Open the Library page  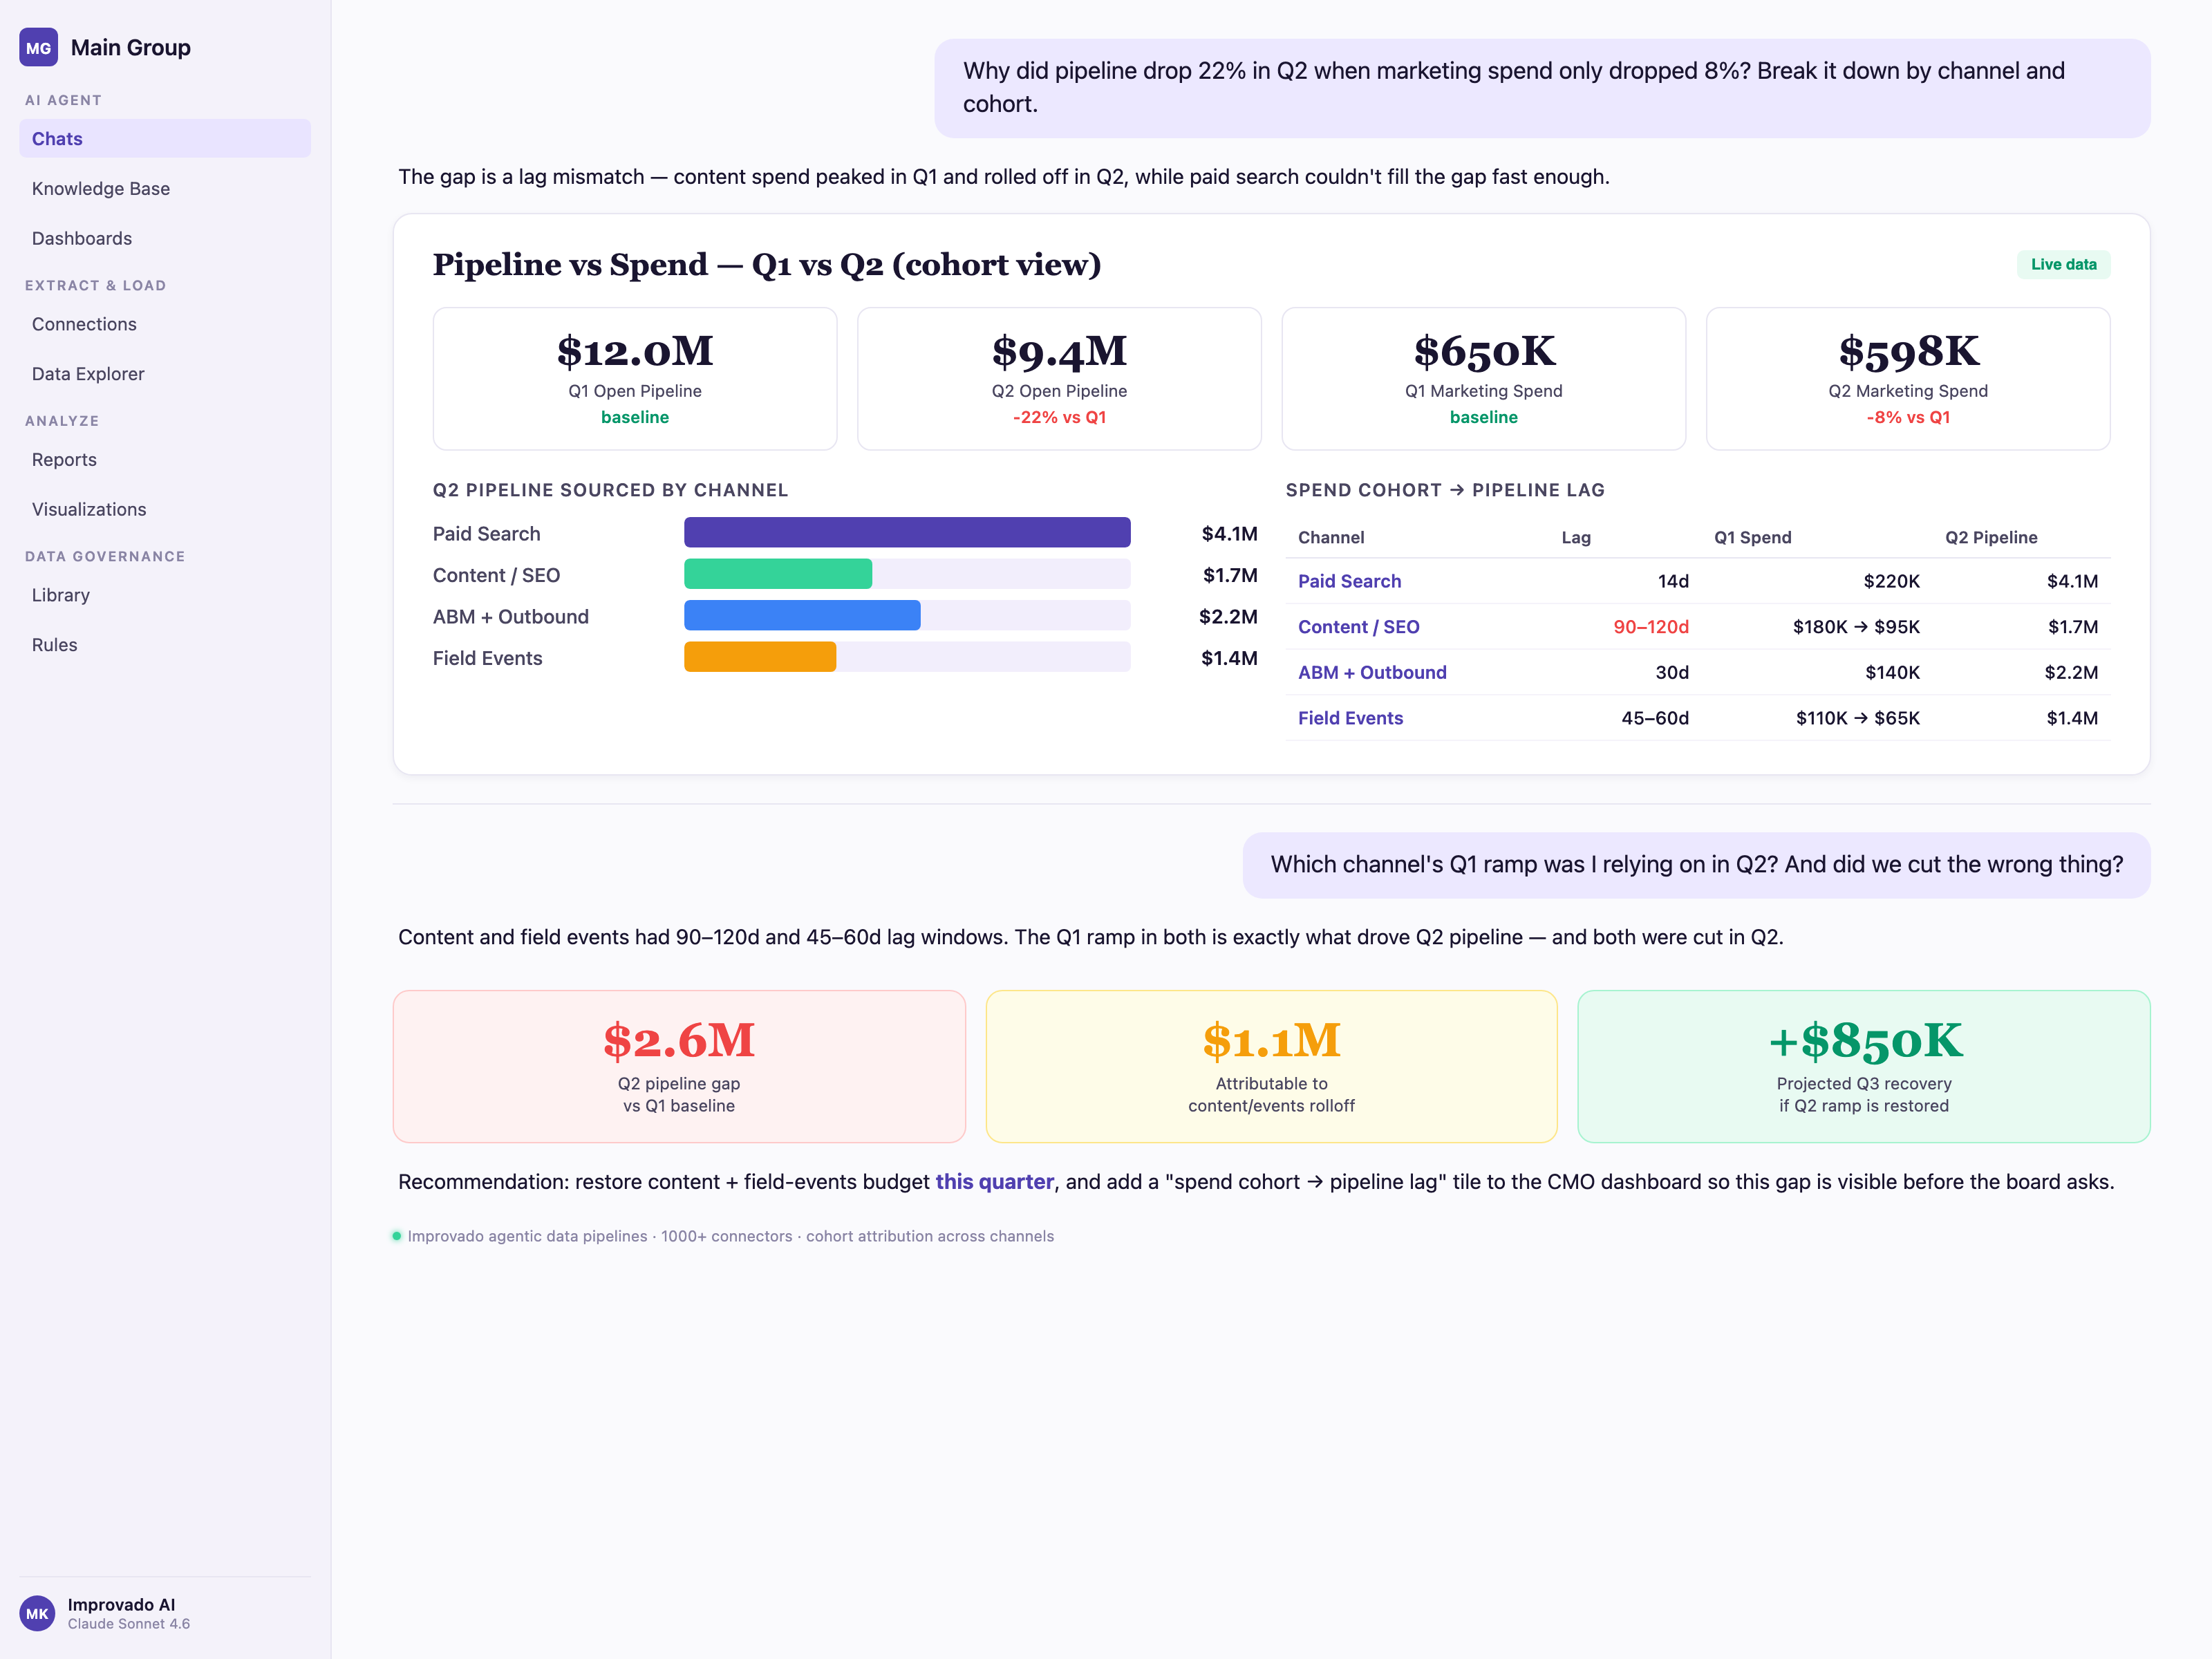(165, 595)
